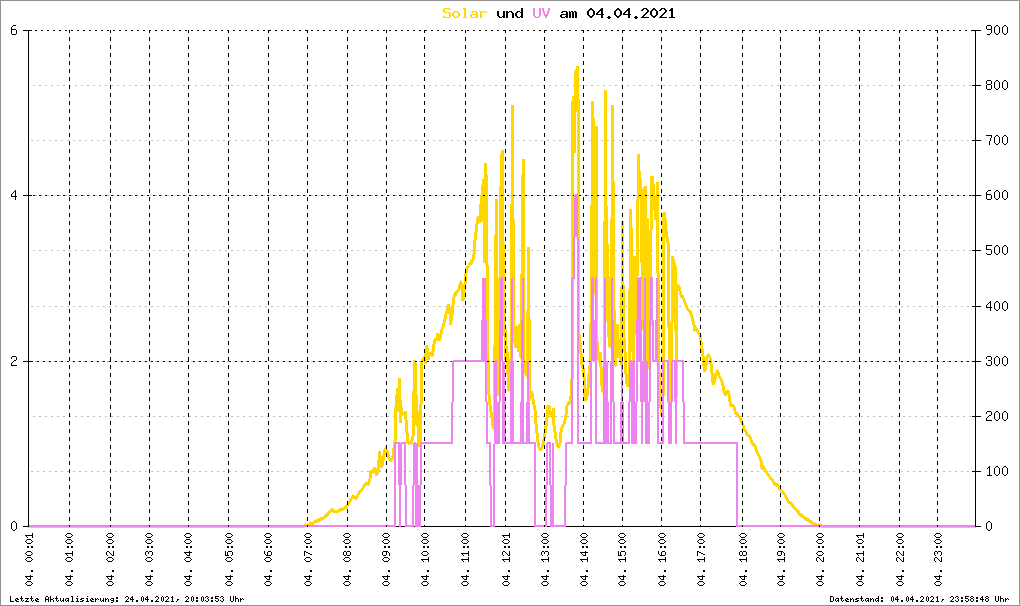Click the time axis label "04. 17:00"
This screenshot has height=606, width=1020.
coord(701,560)
